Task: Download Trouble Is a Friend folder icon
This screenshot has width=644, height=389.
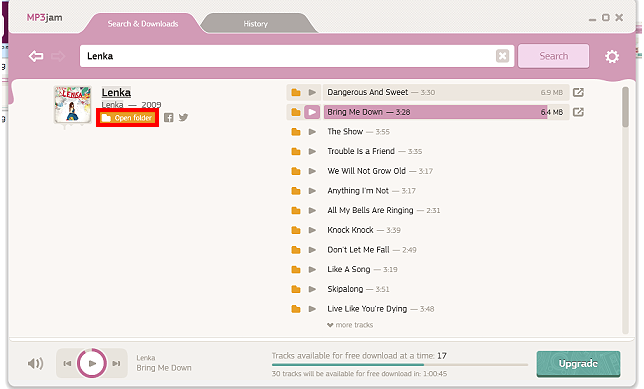Action: 296,152
